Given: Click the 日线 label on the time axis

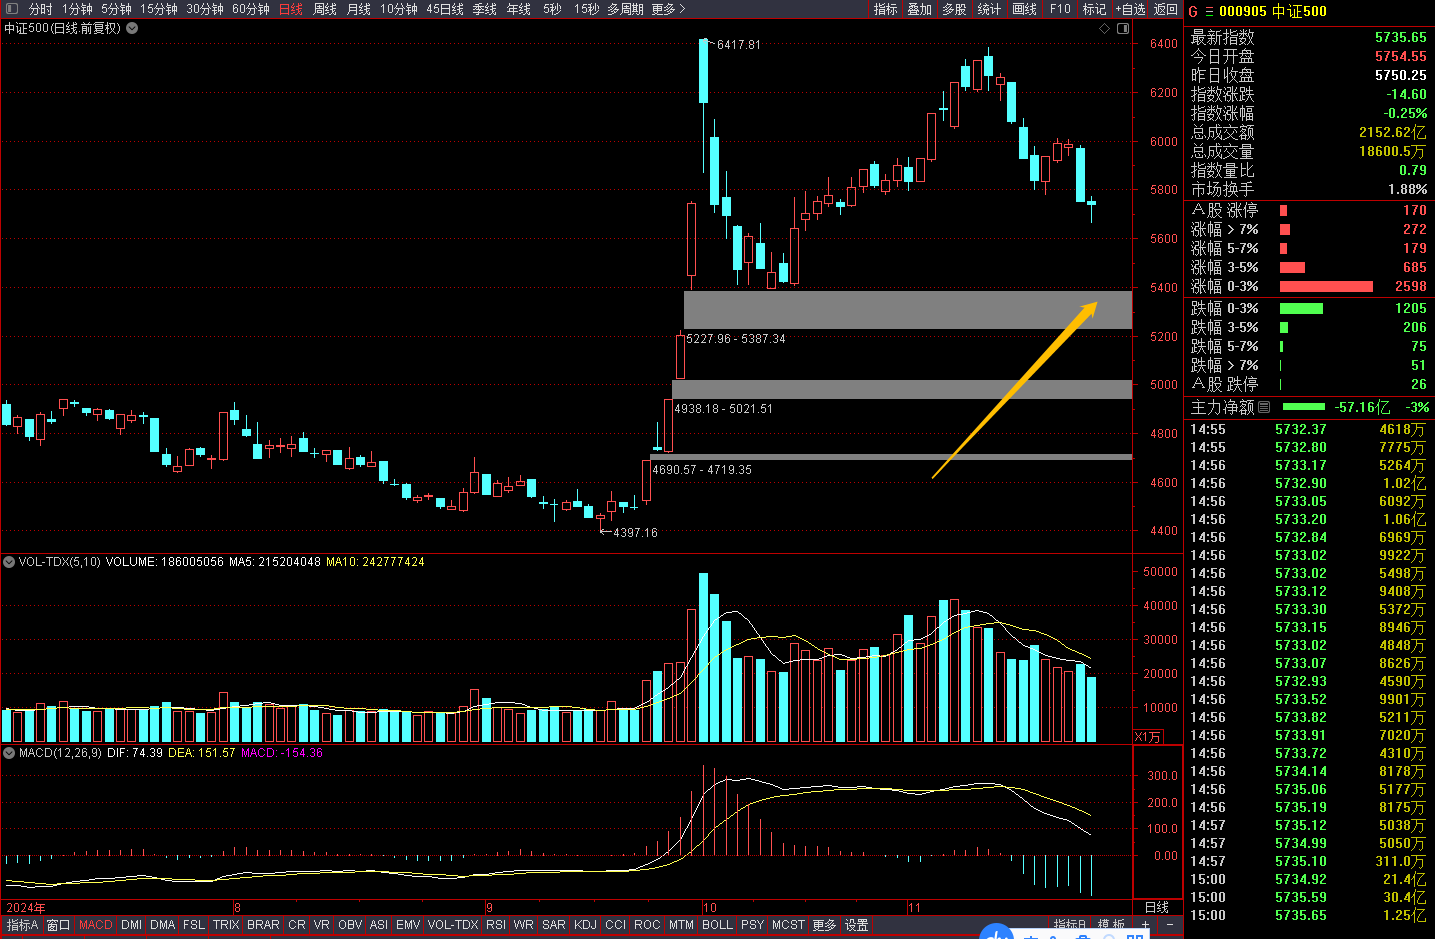Looking at the screenshot, I should click(1156, 907).
